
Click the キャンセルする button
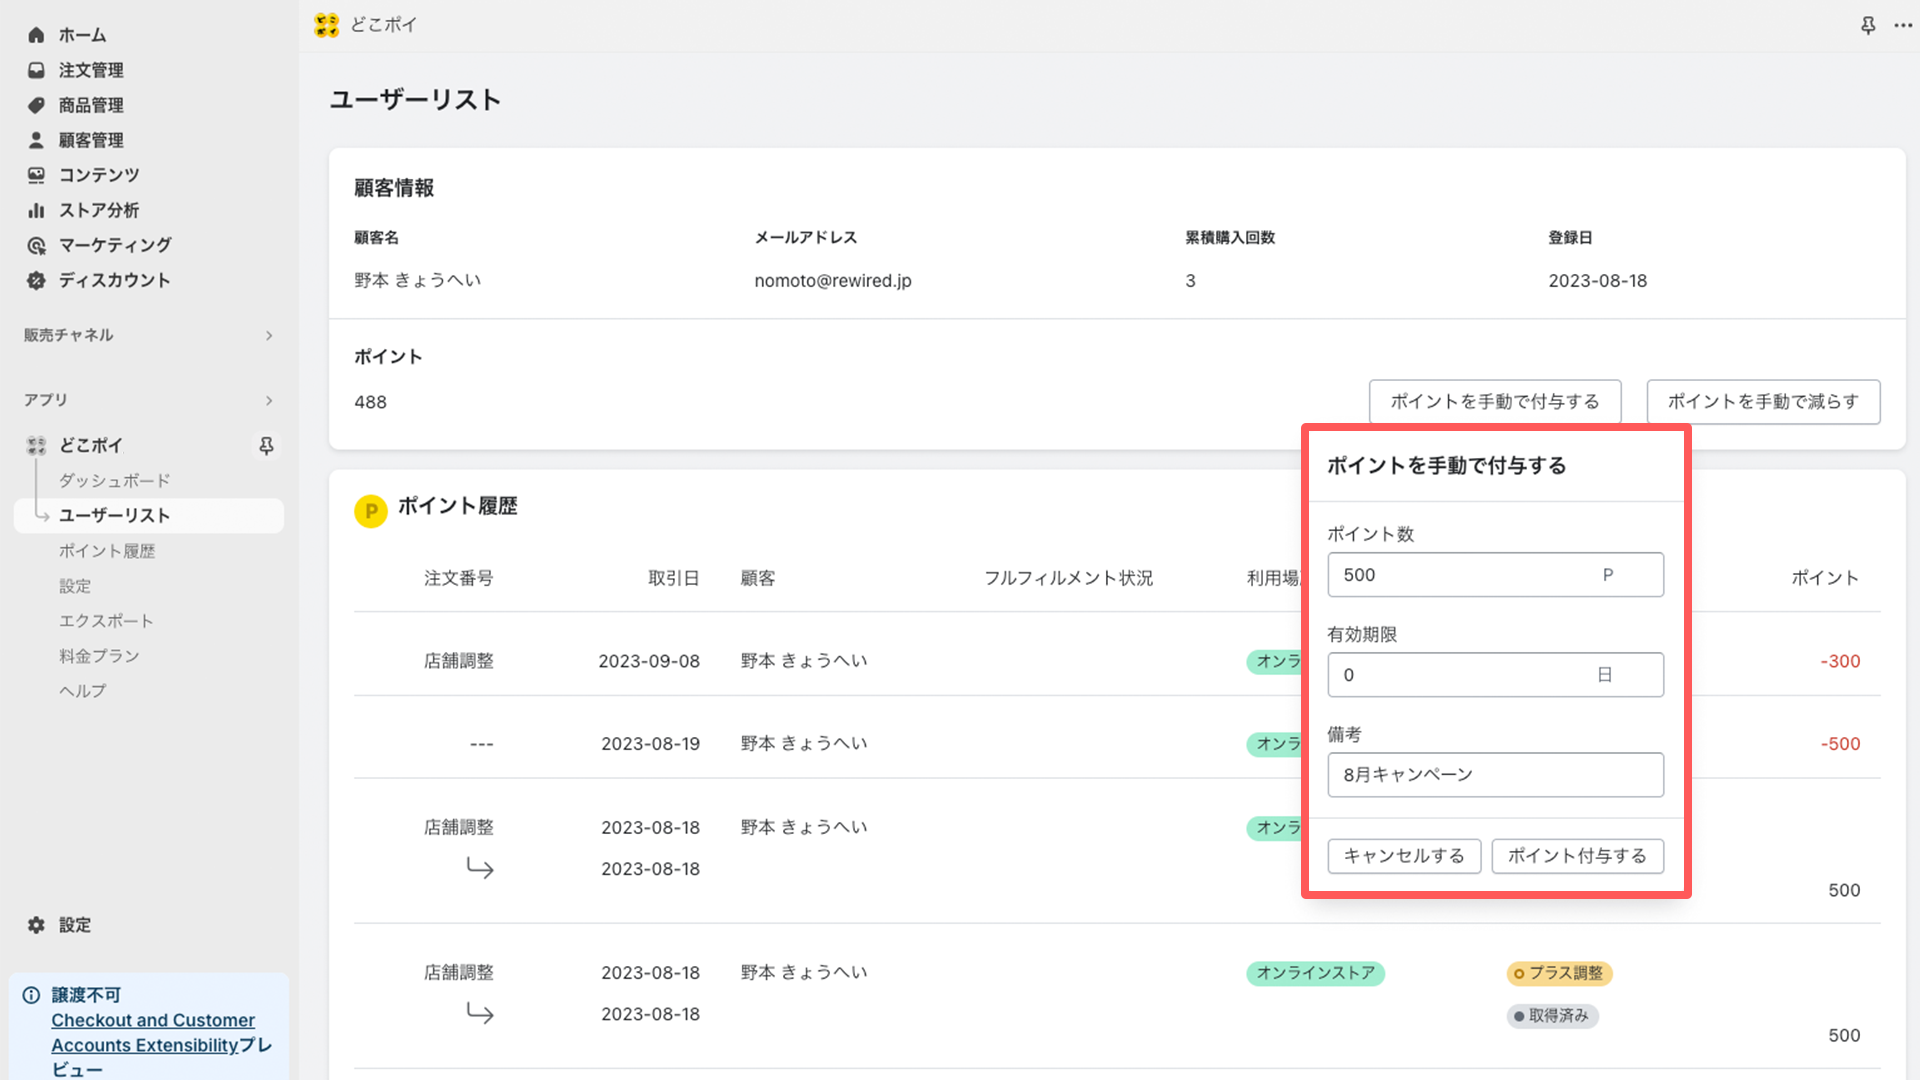click(x=1404, y=856)
